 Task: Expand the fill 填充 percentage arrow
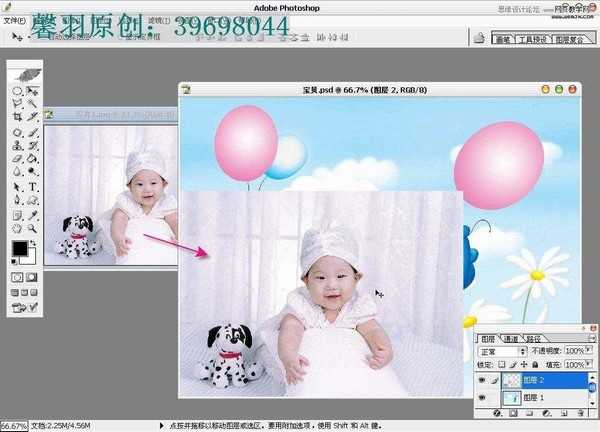pos(590,365)
